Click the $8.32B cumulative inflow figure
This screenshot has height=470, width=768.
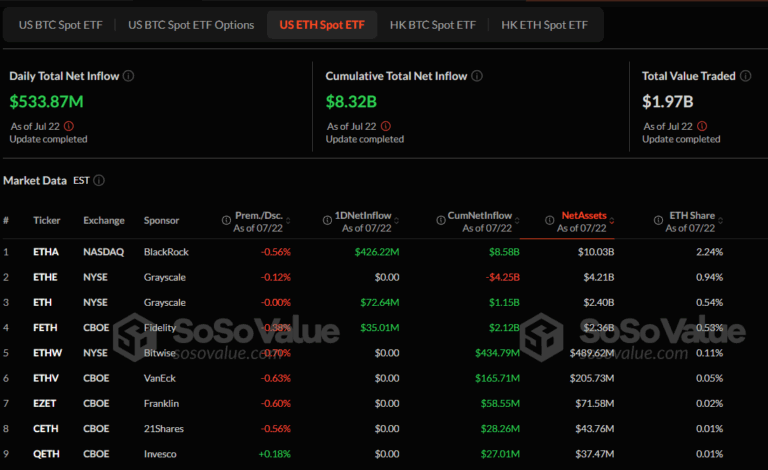[x=351, y=102]
